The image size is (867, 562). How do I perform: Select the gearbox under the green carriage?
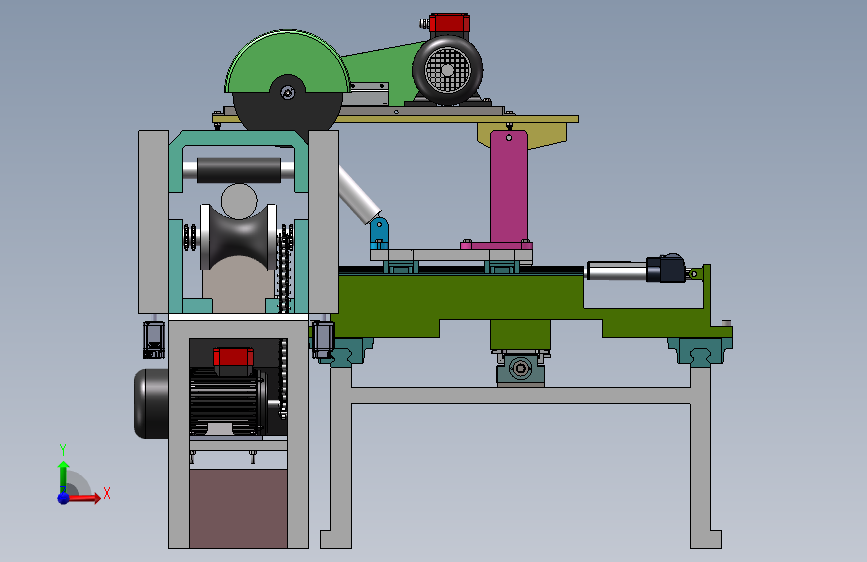coord(520,368)
